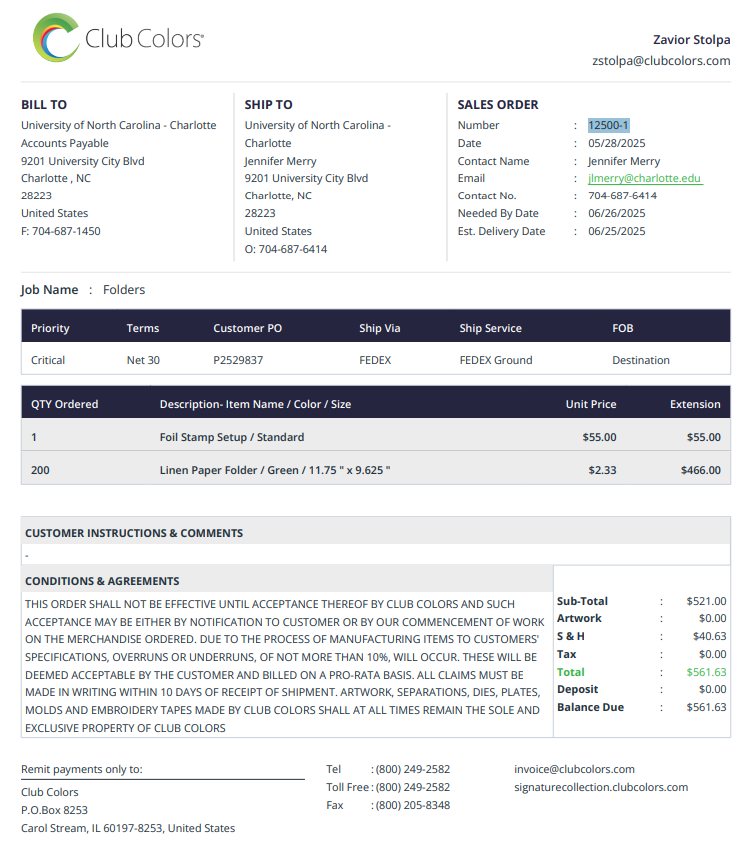Click the name Zavior Stolpa
Screen dimensions: 747x841
coord(691,40)
